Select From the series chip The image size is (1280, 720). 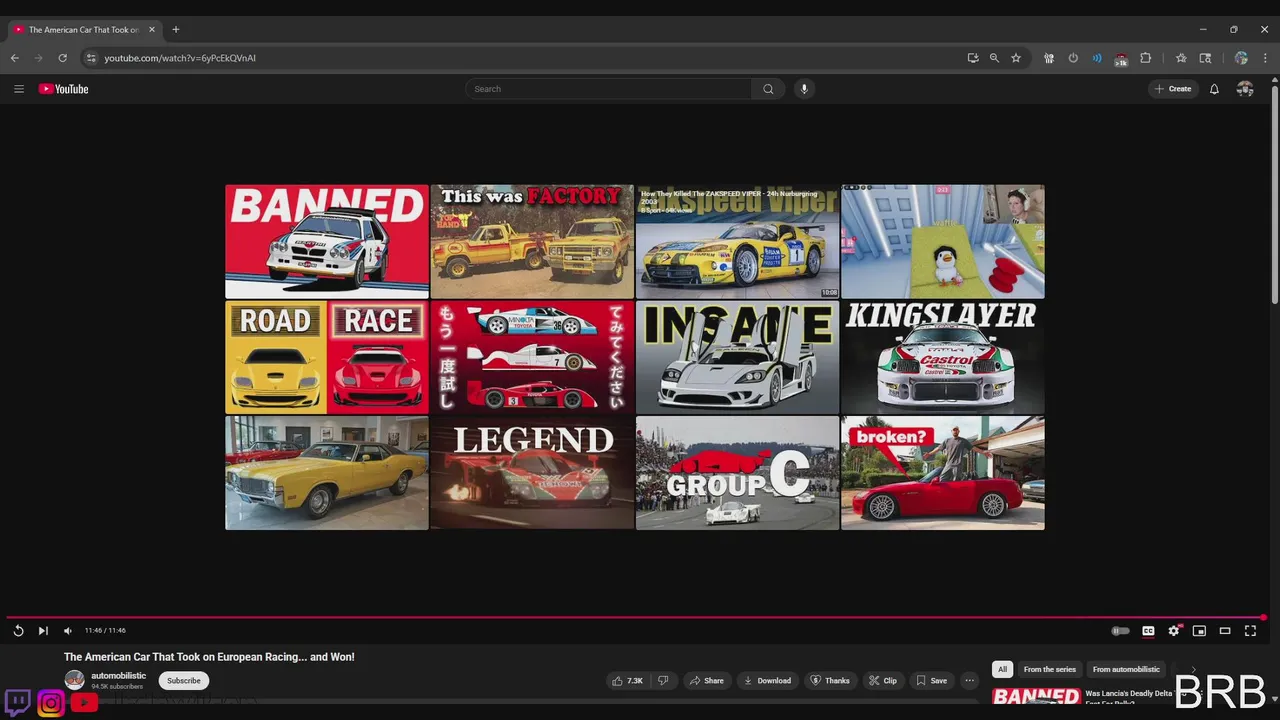coord(1050,669)
